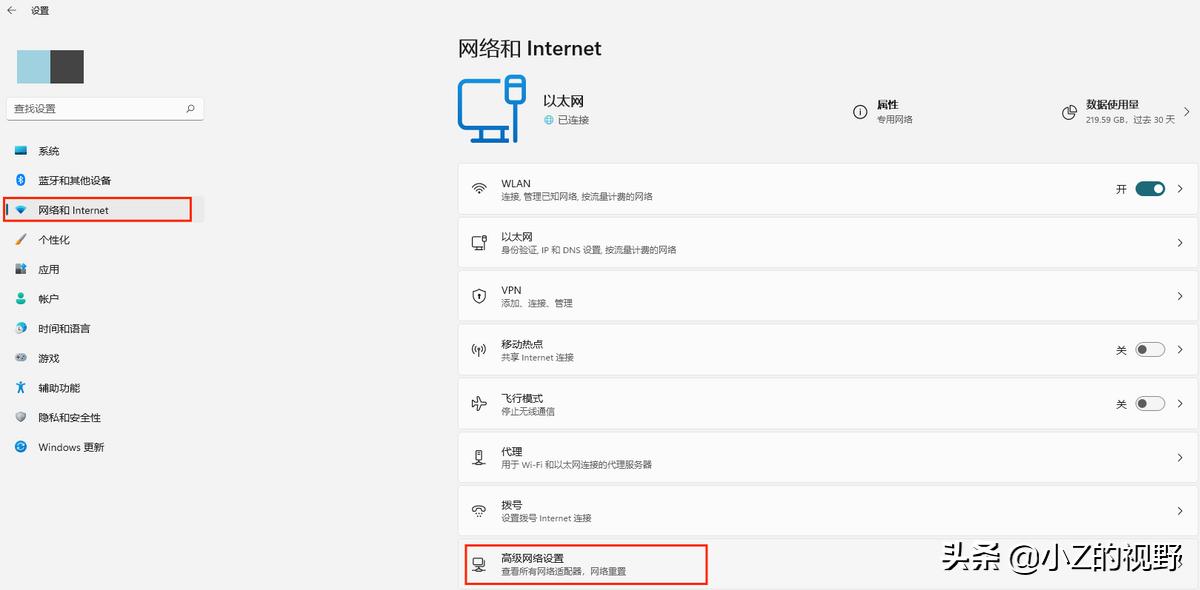Click the 以太网 computer icon at page top
The image size is (1200, 590).
[x=490, y=110]
